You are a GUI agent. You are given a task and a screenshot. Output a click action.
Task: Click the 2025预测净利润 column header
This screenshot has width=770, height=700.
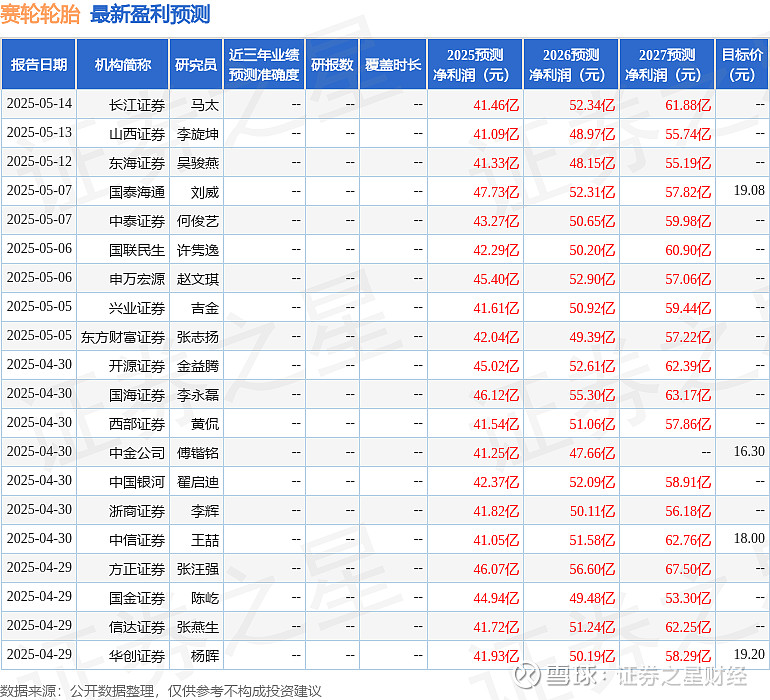(475, 64)
